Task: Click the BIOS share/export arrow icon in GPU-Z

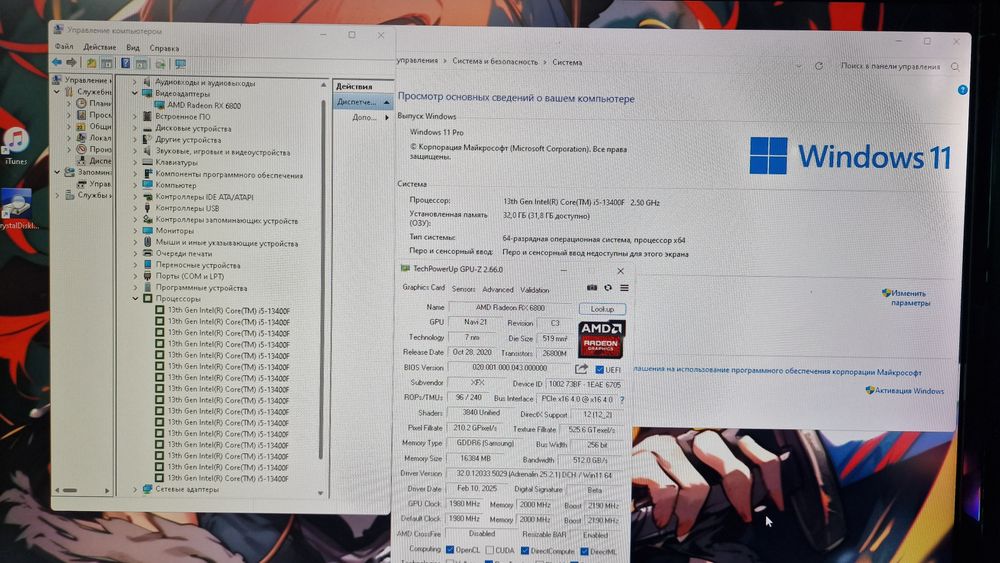Action: point(581,369)
